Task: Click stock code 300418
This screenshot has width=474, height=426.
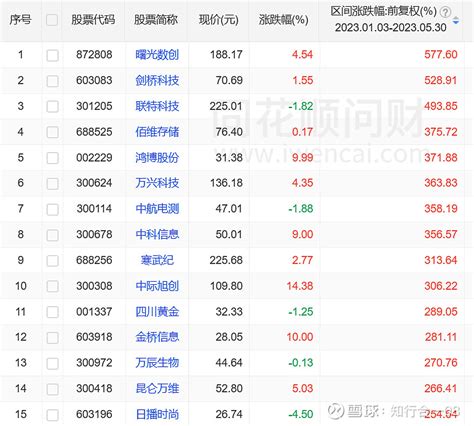Action: pyautogui.click(x=94, y=388)
